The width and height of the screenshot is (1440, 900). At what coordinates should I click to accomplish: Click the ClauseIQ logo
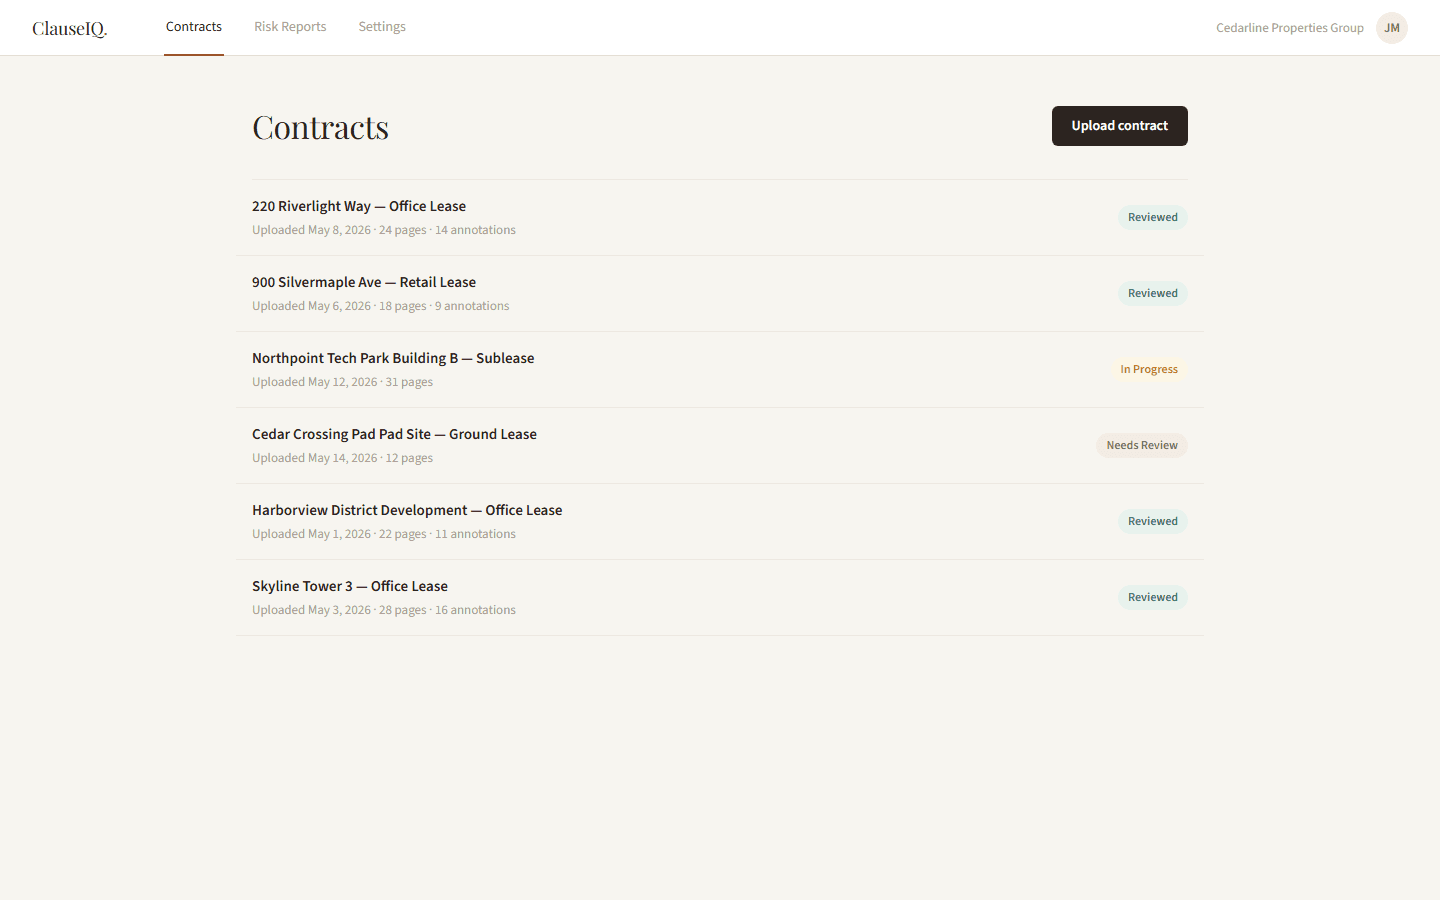(x=69, y=28)
